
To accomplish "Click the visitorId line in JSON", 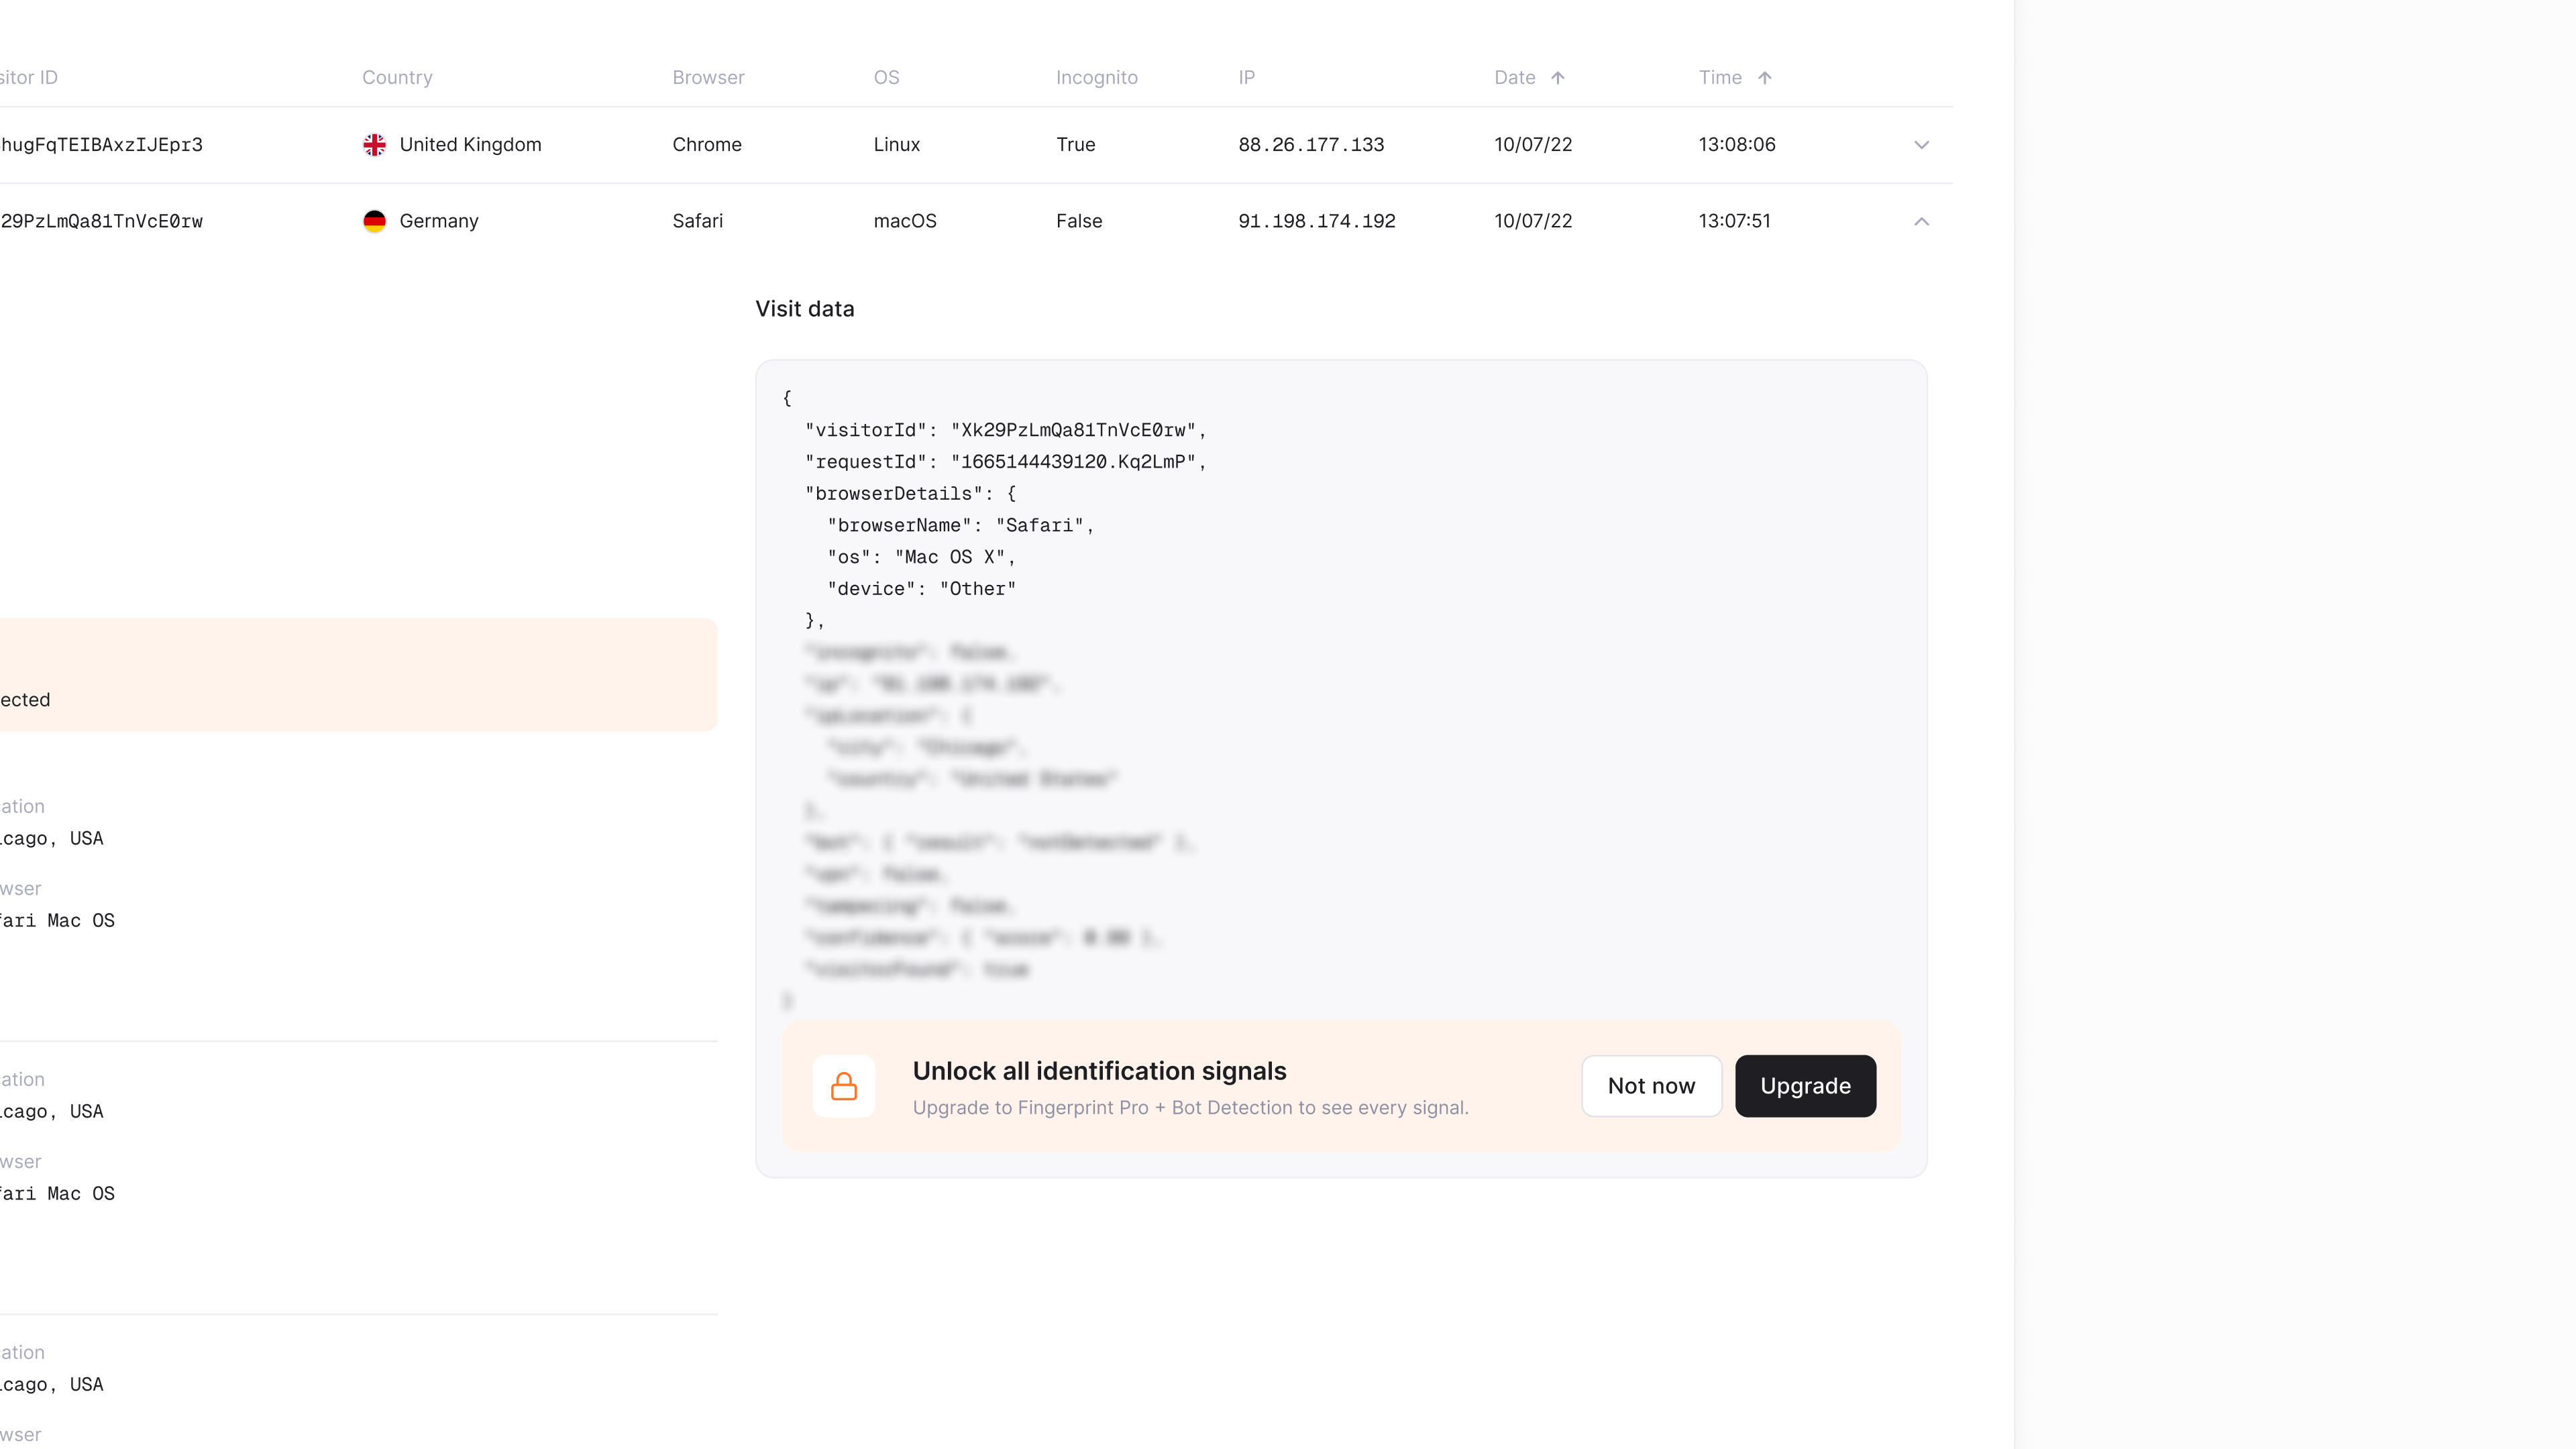I will coord(1006,430).
